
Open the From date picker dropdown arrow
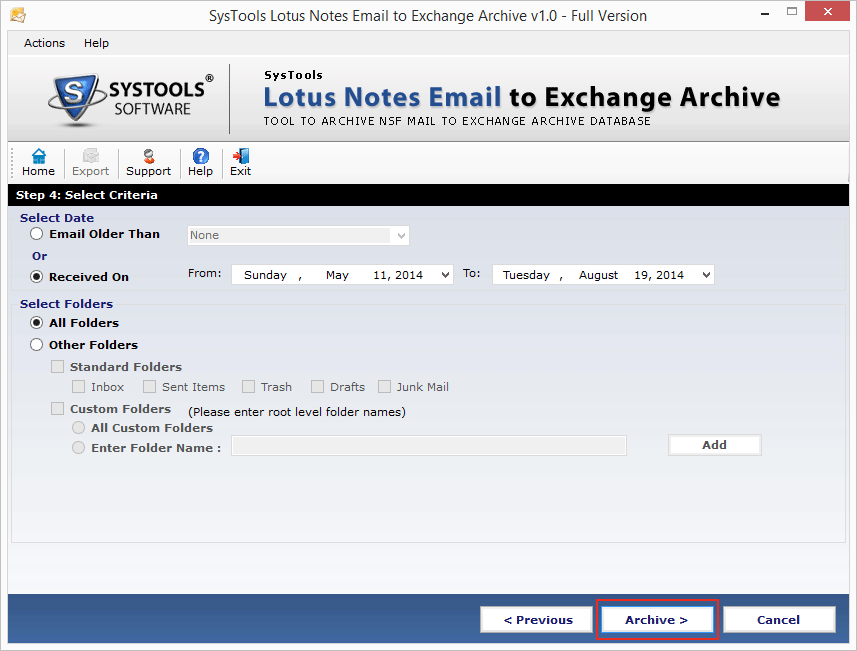(445, 275)
